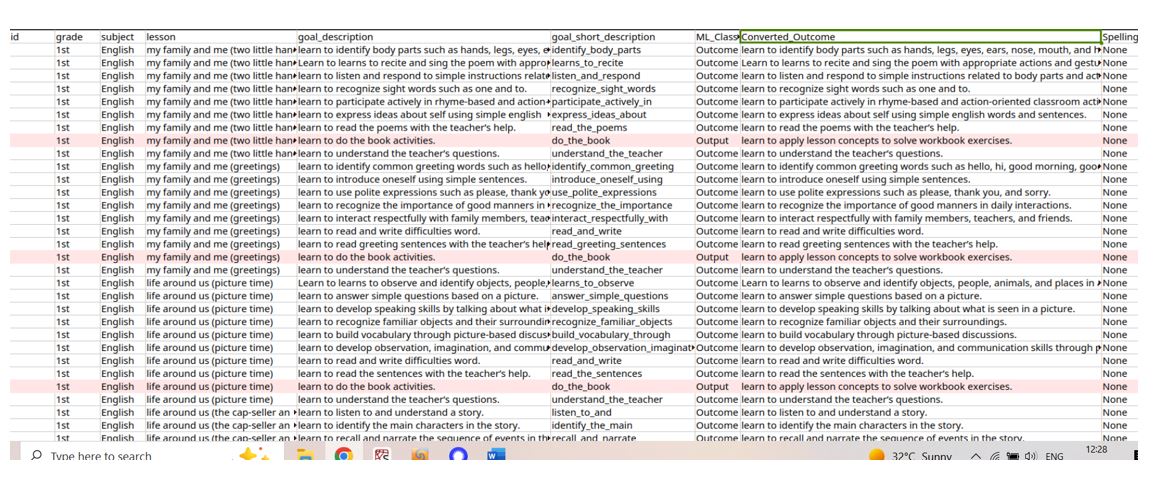1164x477 pixels.
Task: Click cell answer_simple_questions
Action: point(622,296)
